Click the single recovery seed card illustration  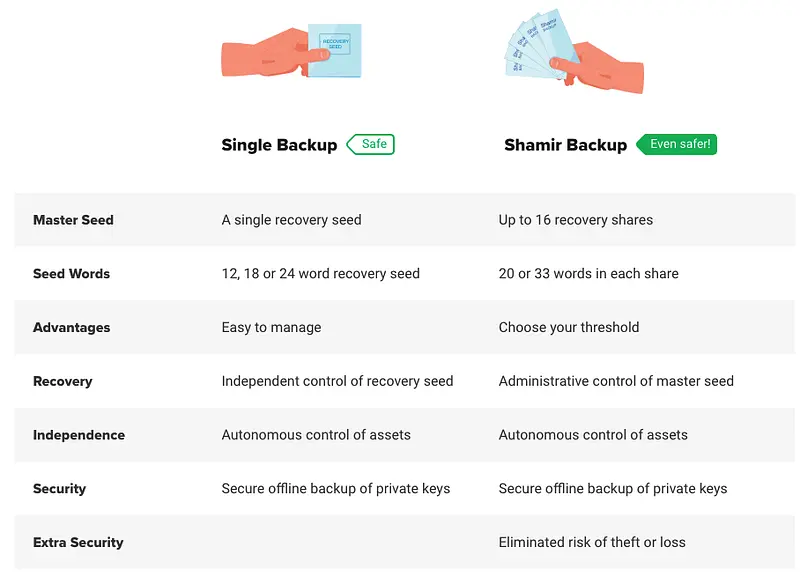[333, 50]
